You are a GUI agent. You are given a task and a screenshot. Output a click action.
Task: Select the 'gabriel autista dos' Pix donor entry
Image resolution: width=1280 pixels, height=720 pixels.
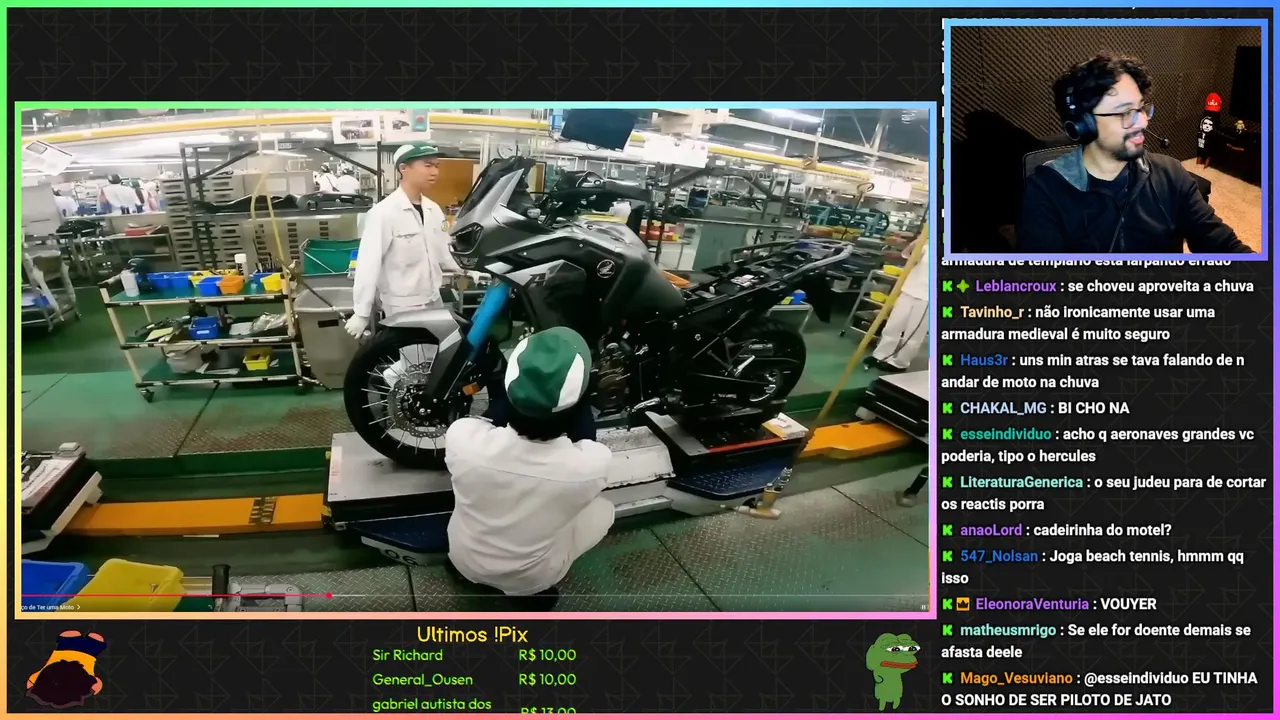(x=432, y=704)
